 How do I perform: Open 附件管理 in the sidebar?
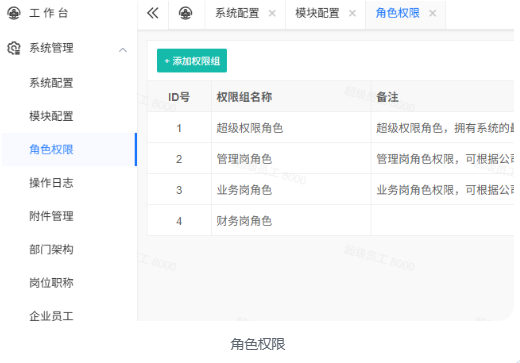[x=51, y=216]
